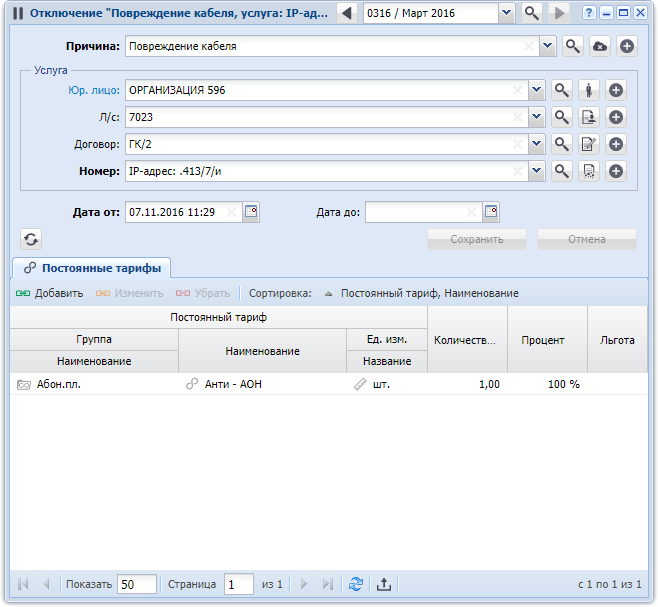Image resolution: width=658 pixels, height=607 pixels.
Task: Click pause icon in window title
Action: click(18, 13)
